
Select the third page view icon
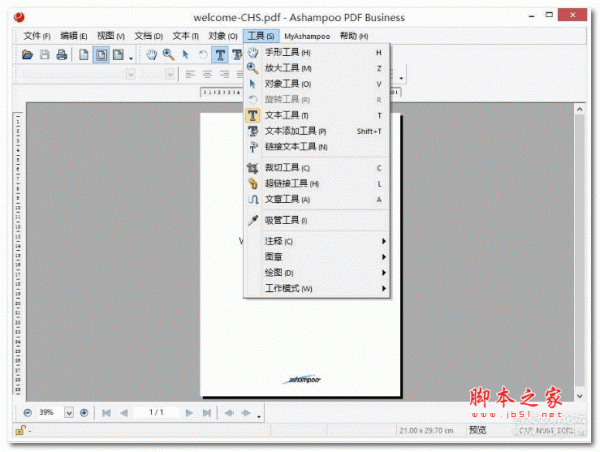[x=118, y=55]
